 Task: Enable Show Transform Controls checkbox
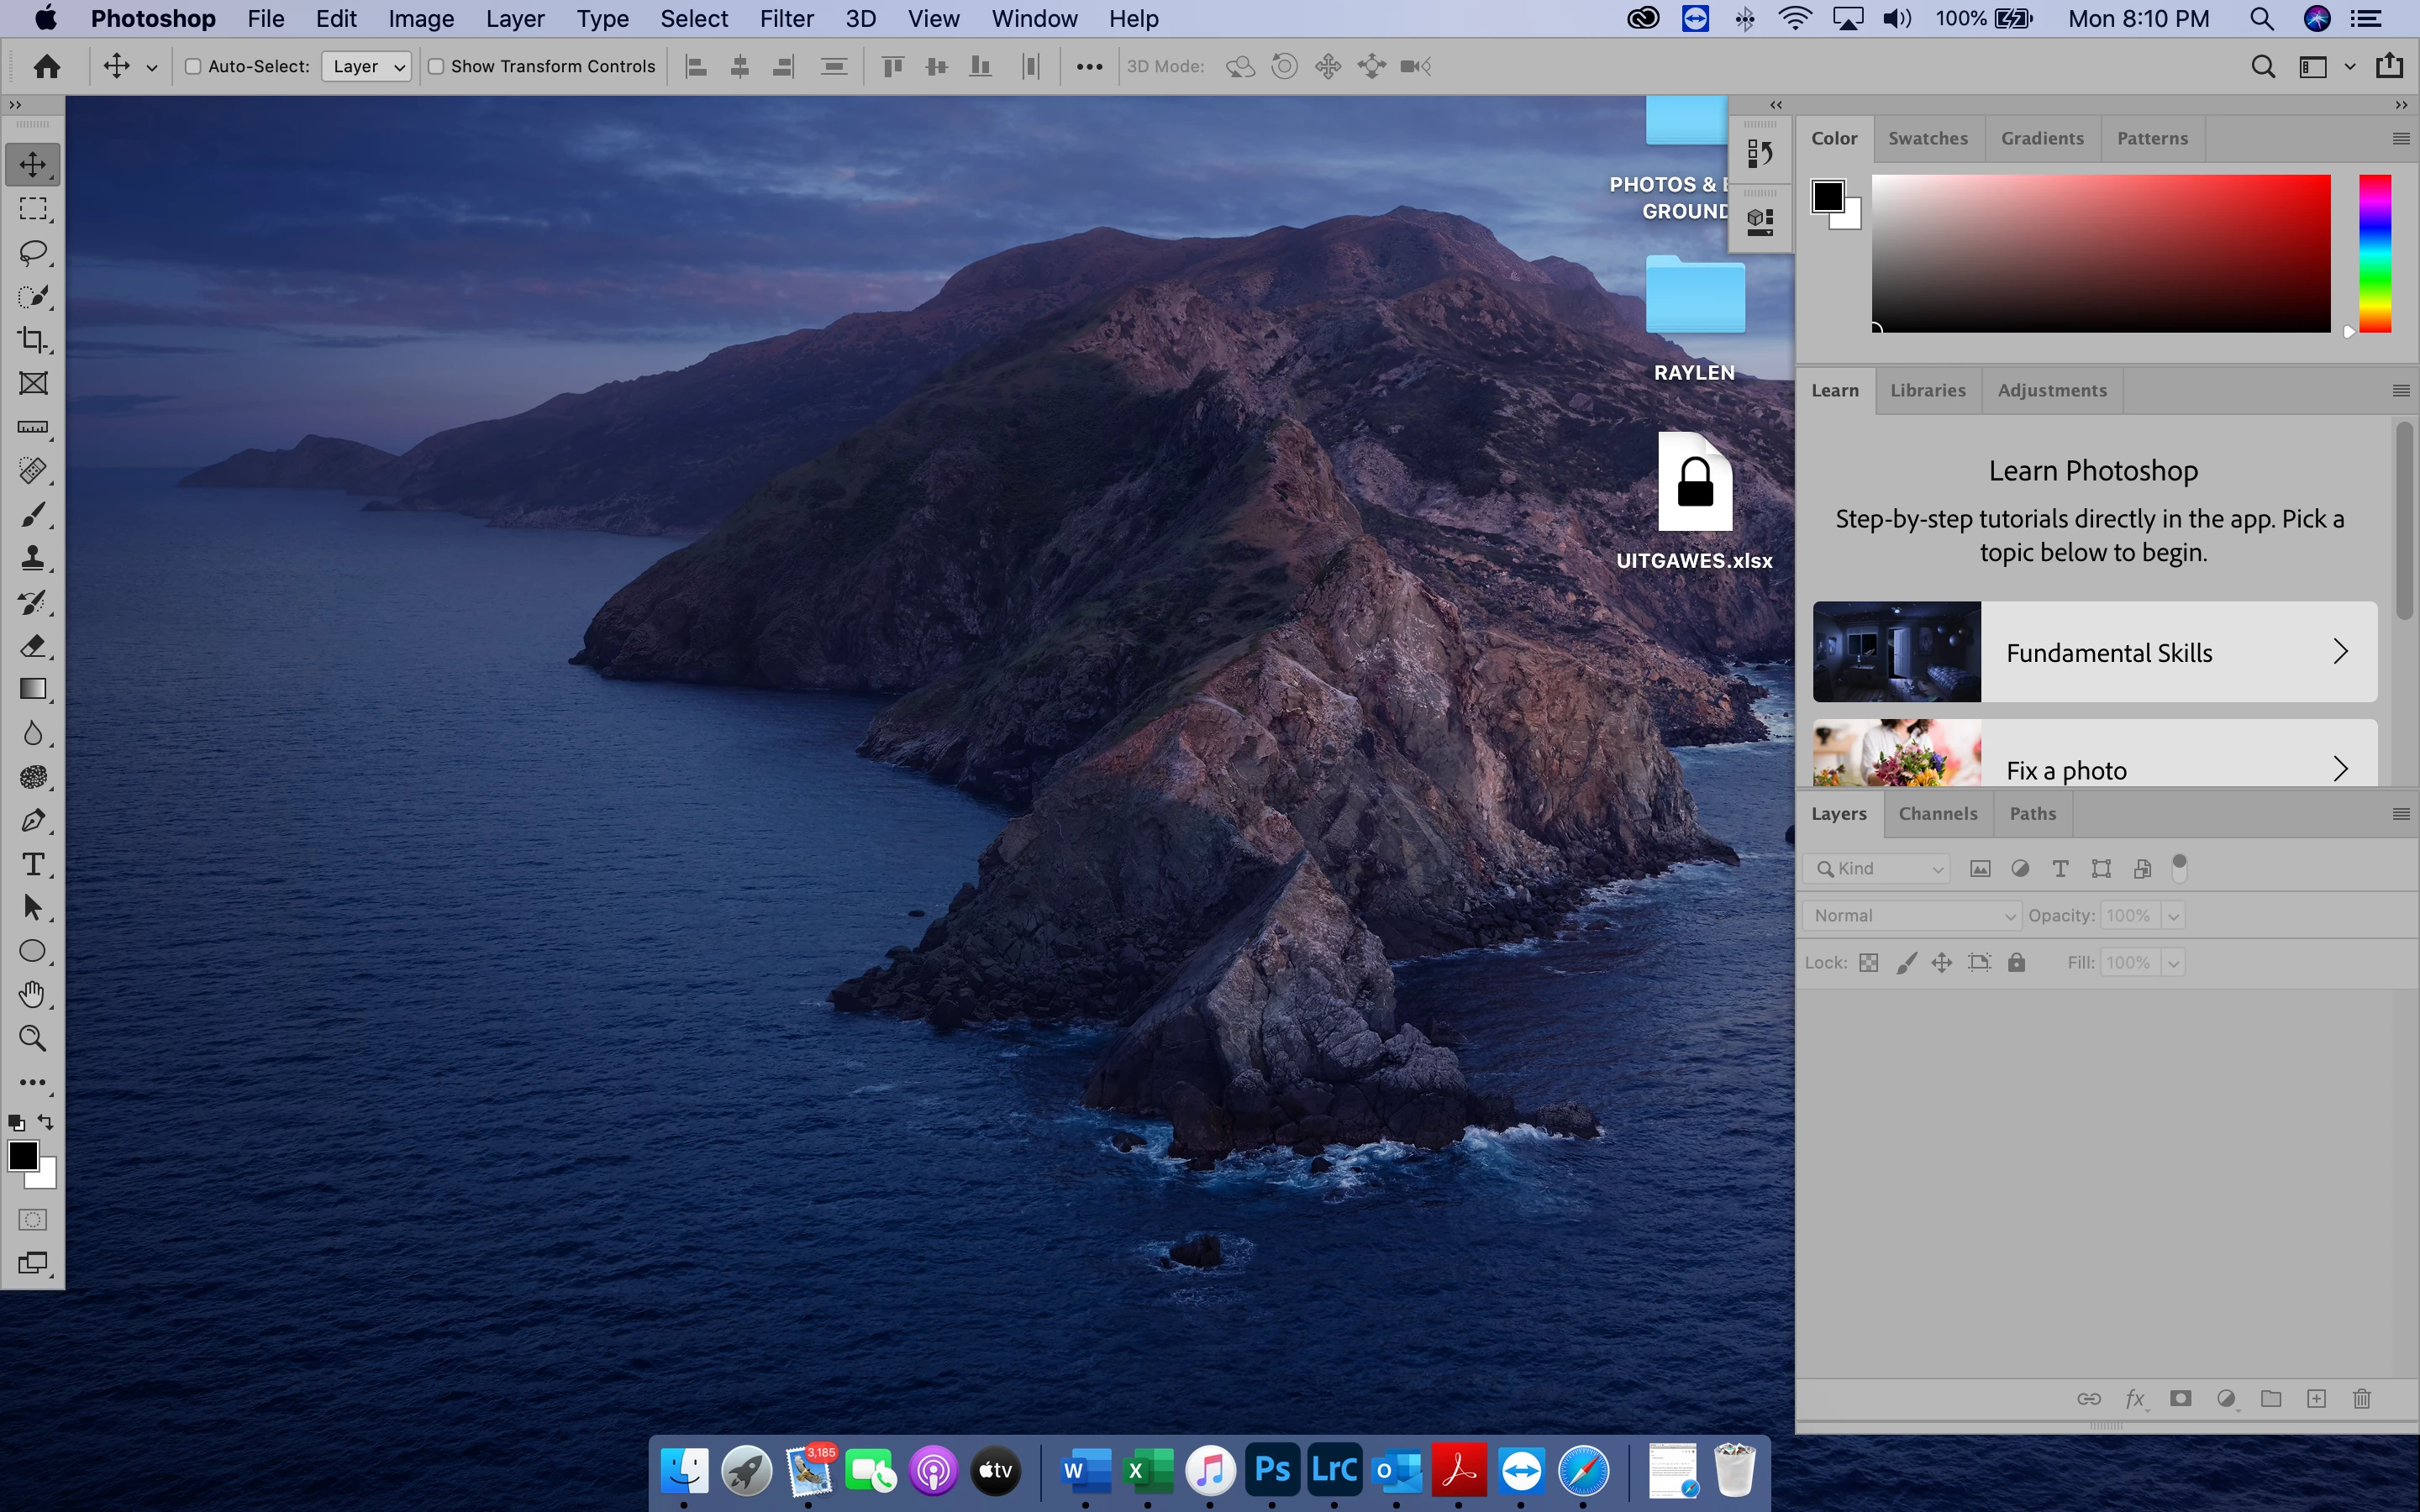(x=437, y=67)
